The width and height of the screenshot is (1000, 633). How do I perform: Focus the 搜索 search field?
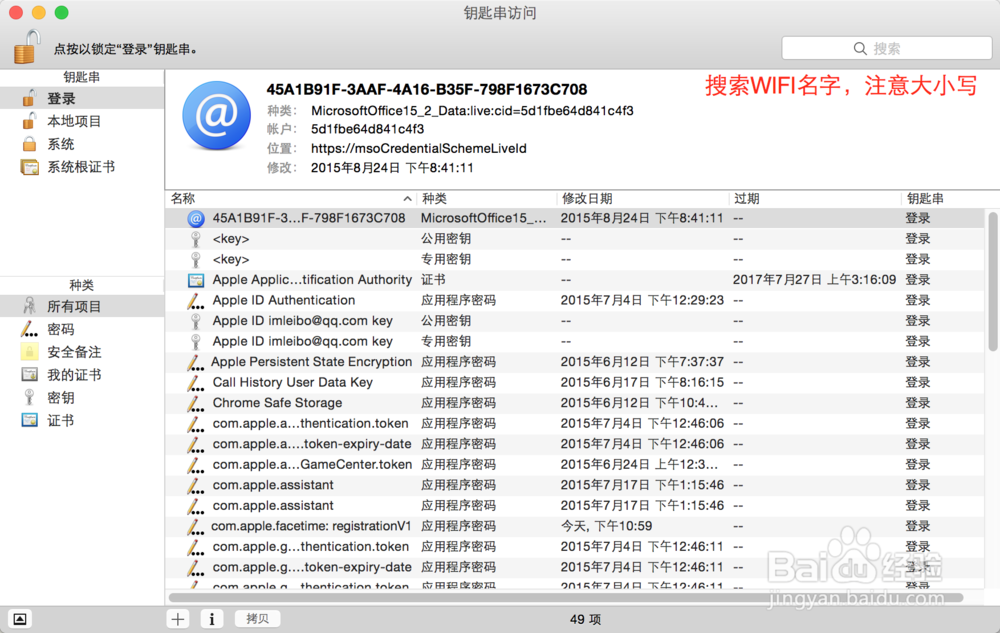886,48
